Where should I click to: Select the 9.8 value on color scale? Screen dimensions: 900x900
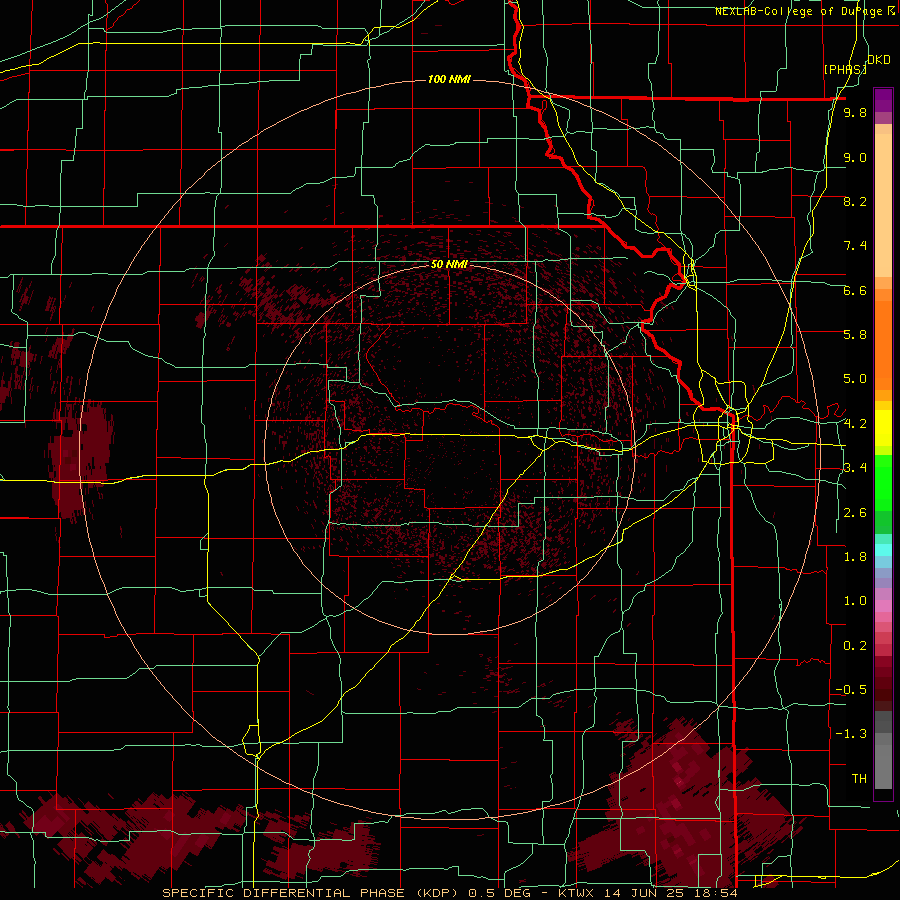(x=855, y=112)
